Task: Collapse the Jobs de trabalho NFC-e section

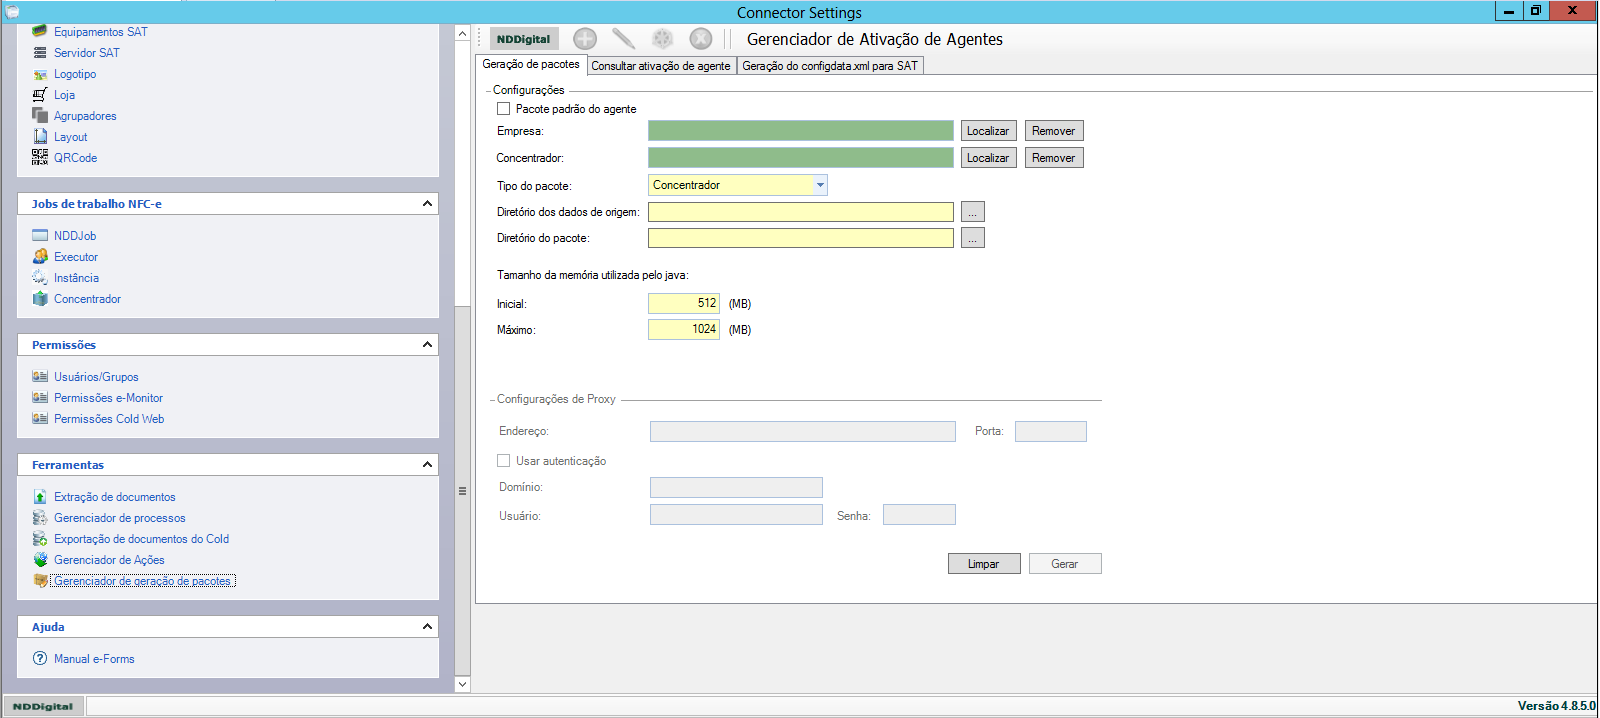Action: [x=427, y=204]
